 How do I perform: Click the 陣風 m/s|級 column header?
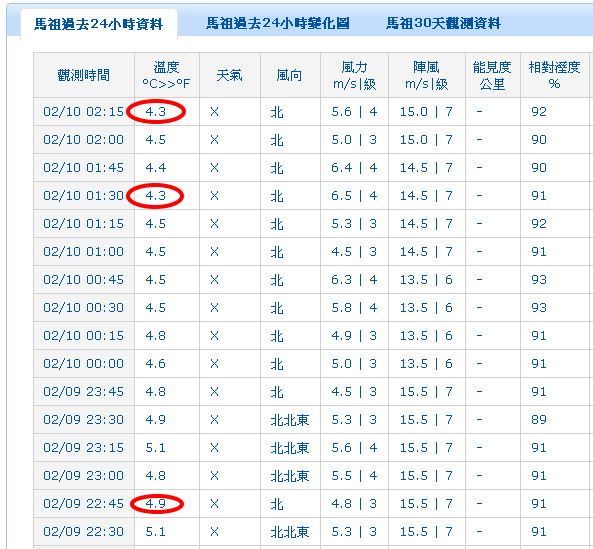(x=427, y=75)
